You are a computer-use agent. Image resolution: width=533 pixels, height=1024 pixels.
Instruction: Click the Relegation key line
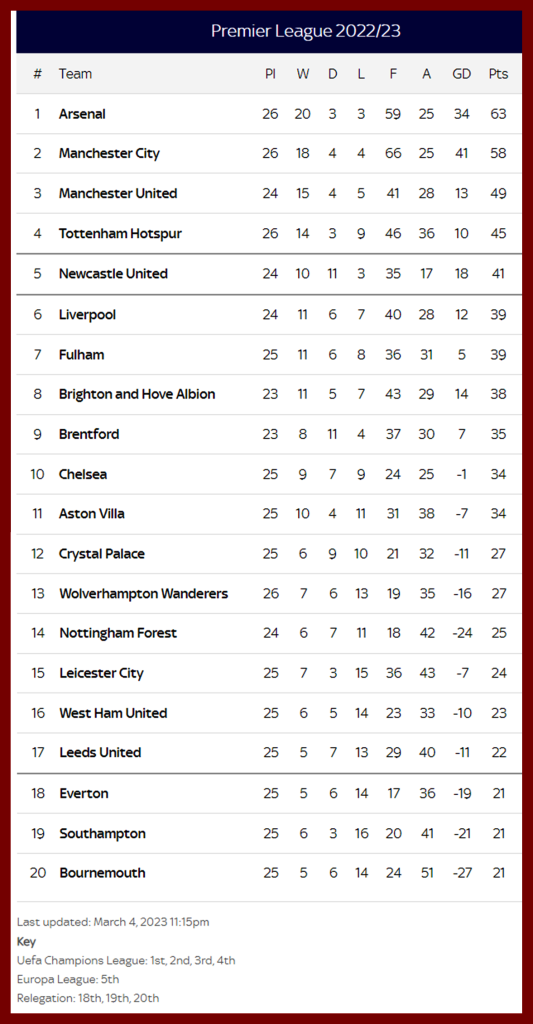tap(88, 998)
